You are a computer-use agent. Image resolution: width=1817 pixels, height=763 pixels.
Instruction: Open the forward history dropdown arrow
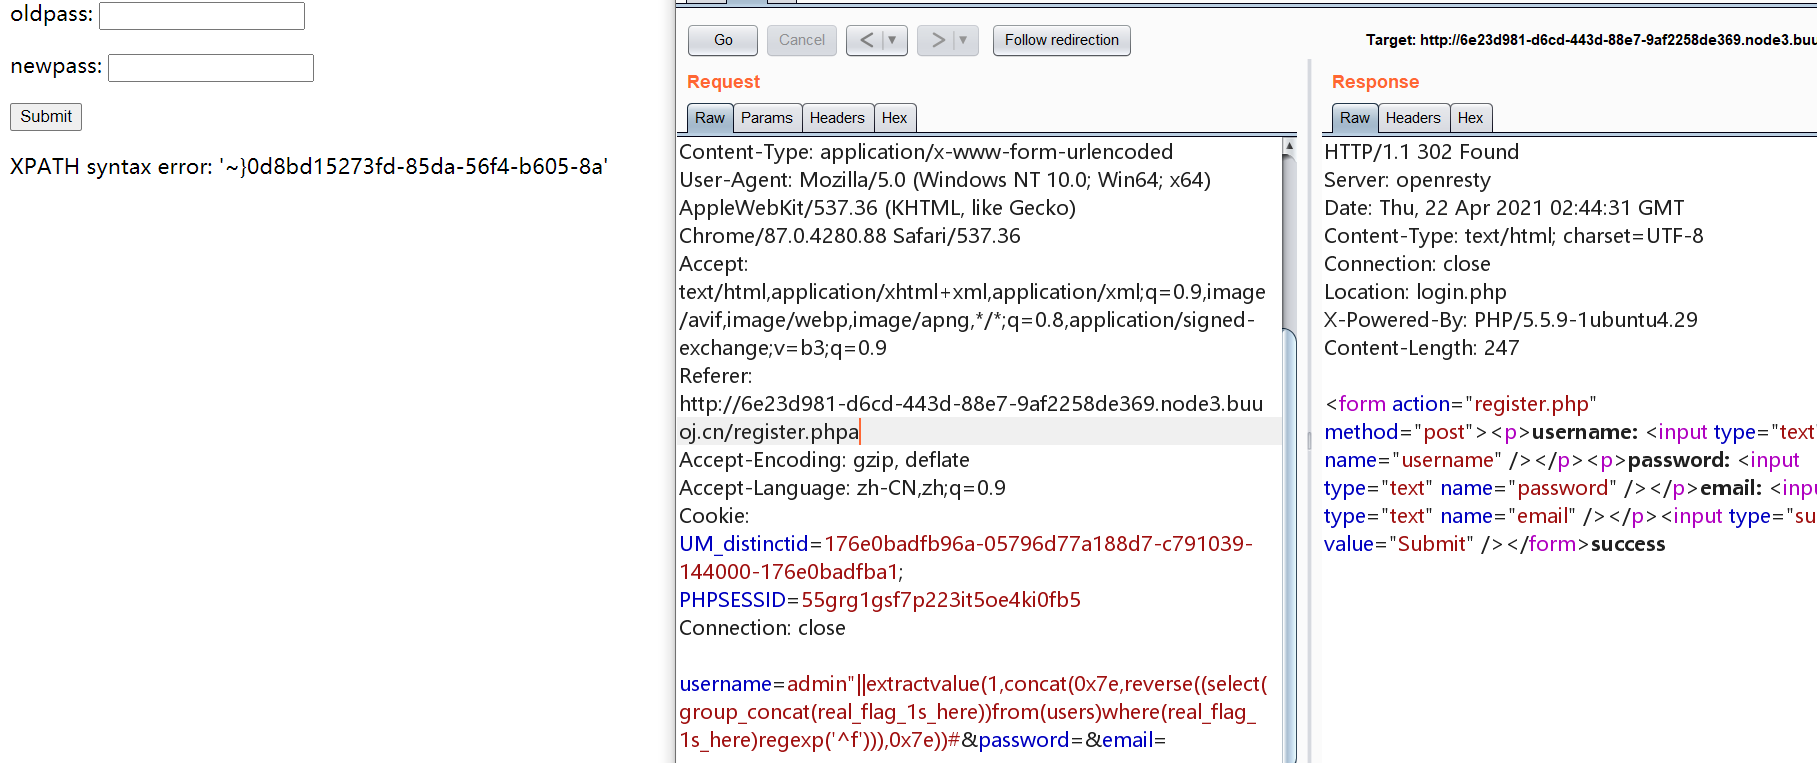(964, 40)
